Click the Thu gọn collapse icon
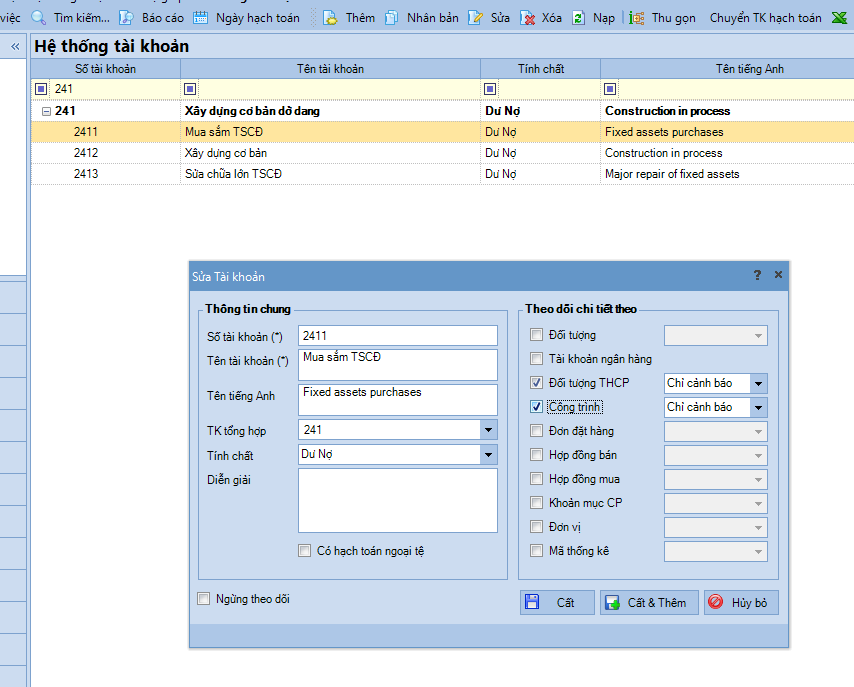The width and height of the screenshot is (854, 687). (x=637, y=18)
